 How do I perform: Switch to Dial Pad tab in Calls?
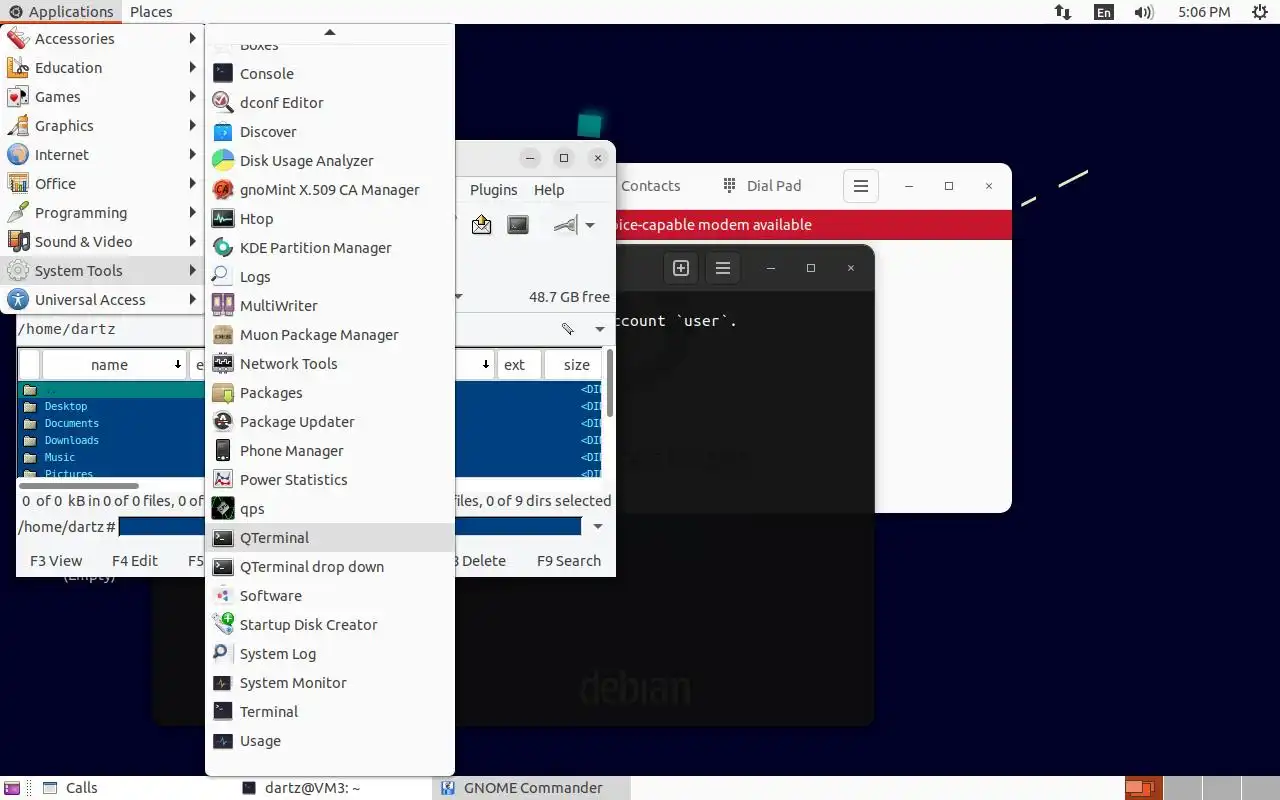[x=762, y=185]
